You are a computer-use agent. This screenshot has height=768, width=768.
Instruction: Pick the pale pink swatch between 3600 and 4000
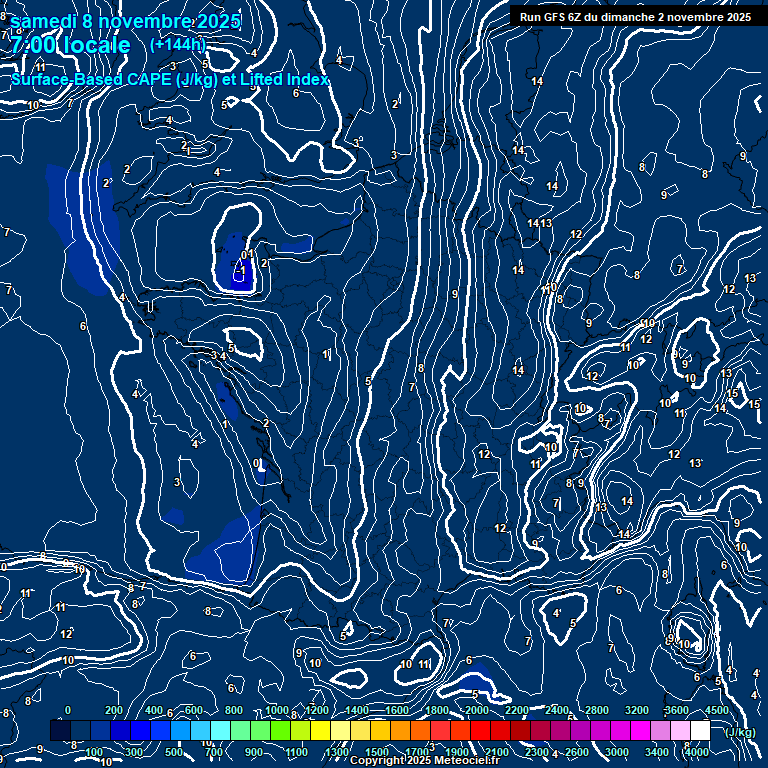point(680,730)
